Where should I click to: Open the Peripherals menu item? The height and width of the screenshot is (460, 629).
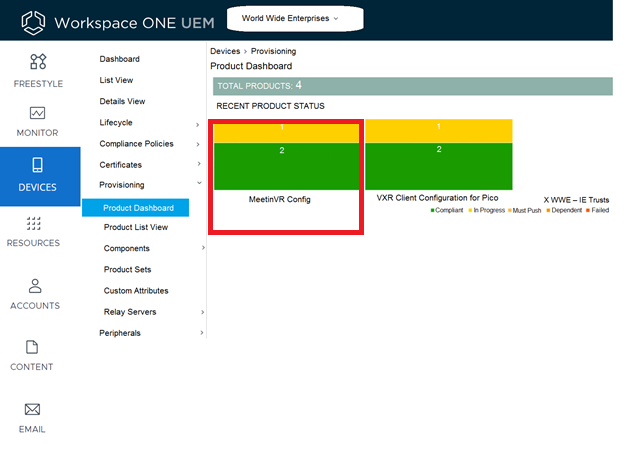[120, 333]
